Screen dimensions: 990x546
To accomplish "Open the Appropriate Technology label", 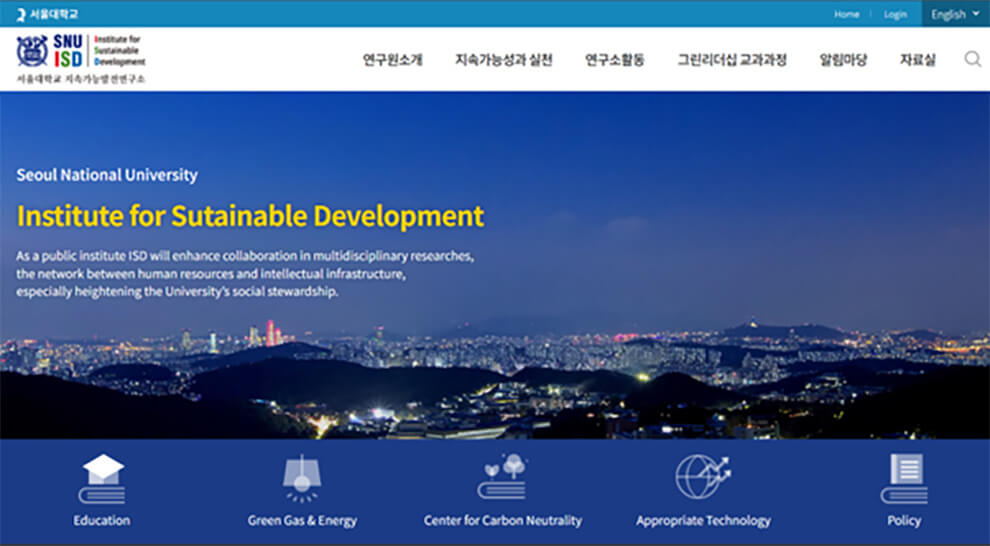I will (x=703, y=521).
